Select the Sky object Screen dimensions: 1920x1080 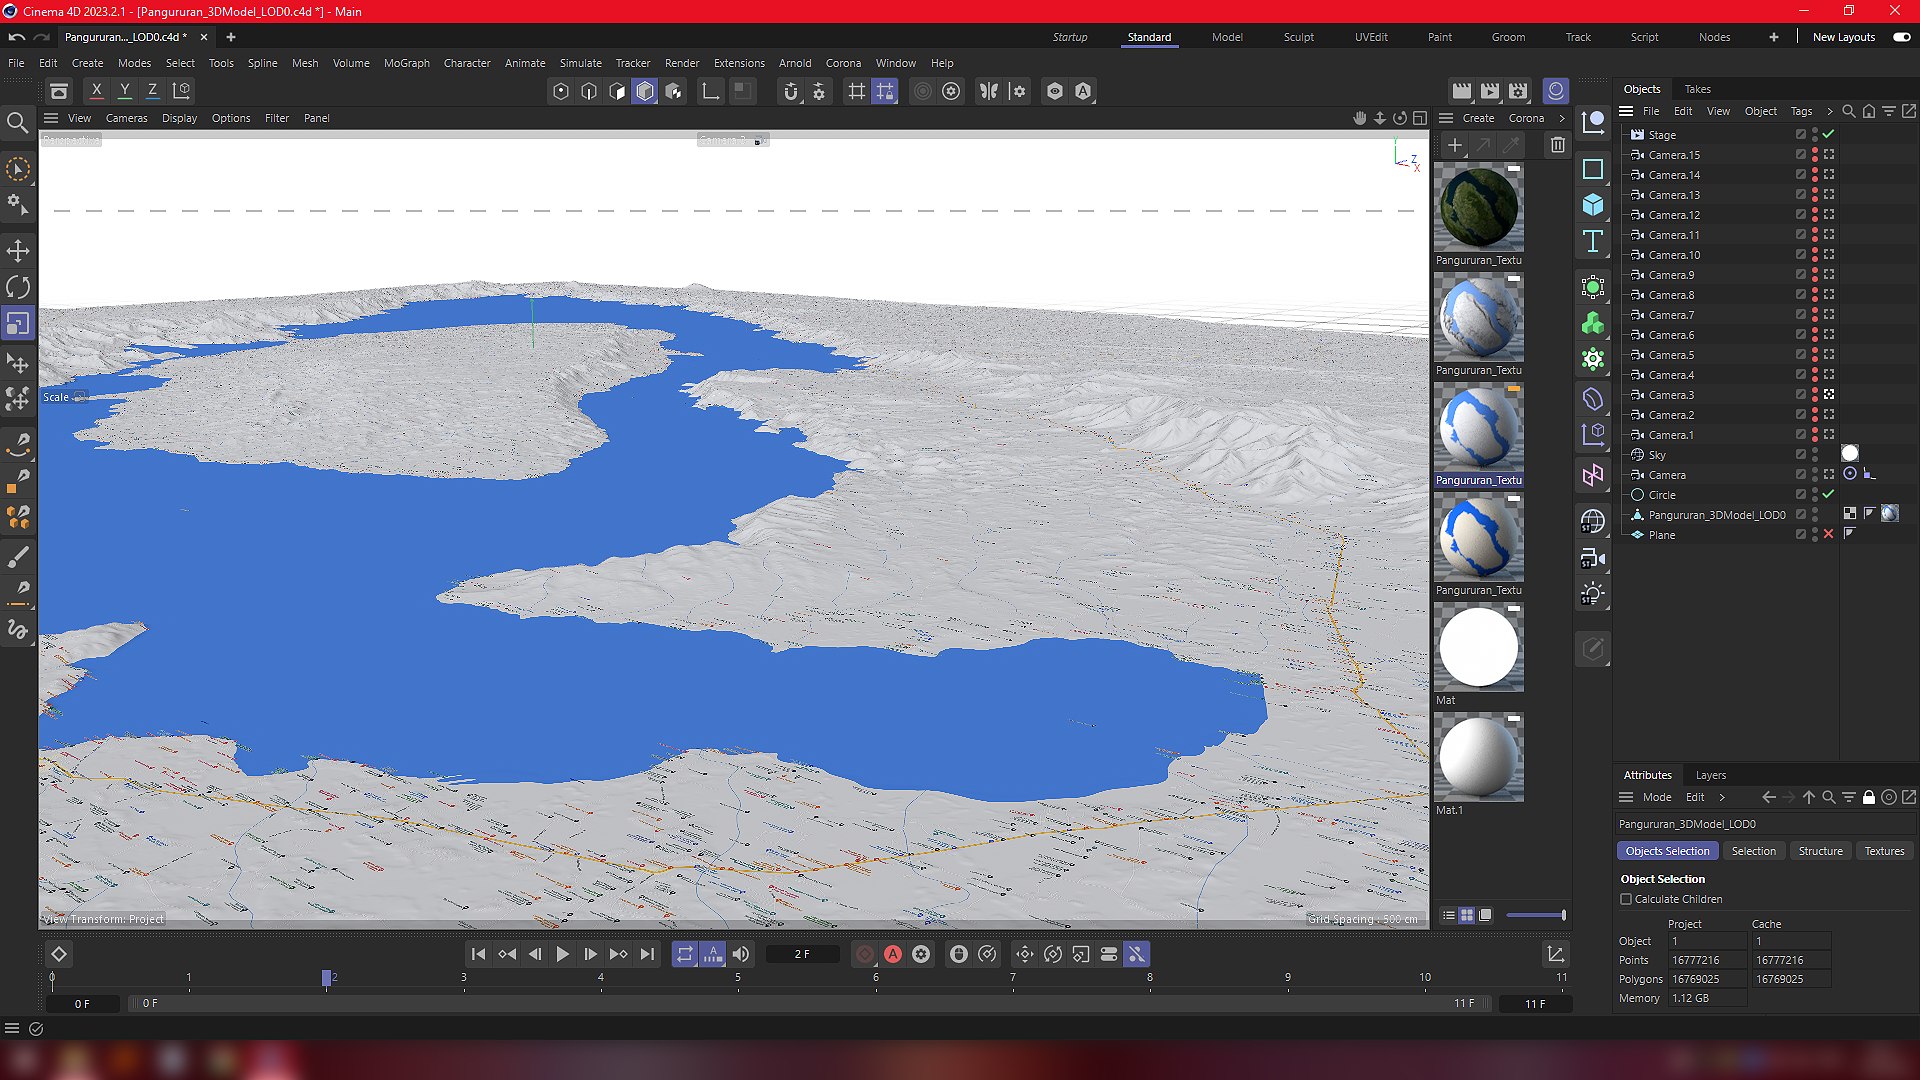point(1656,455)
